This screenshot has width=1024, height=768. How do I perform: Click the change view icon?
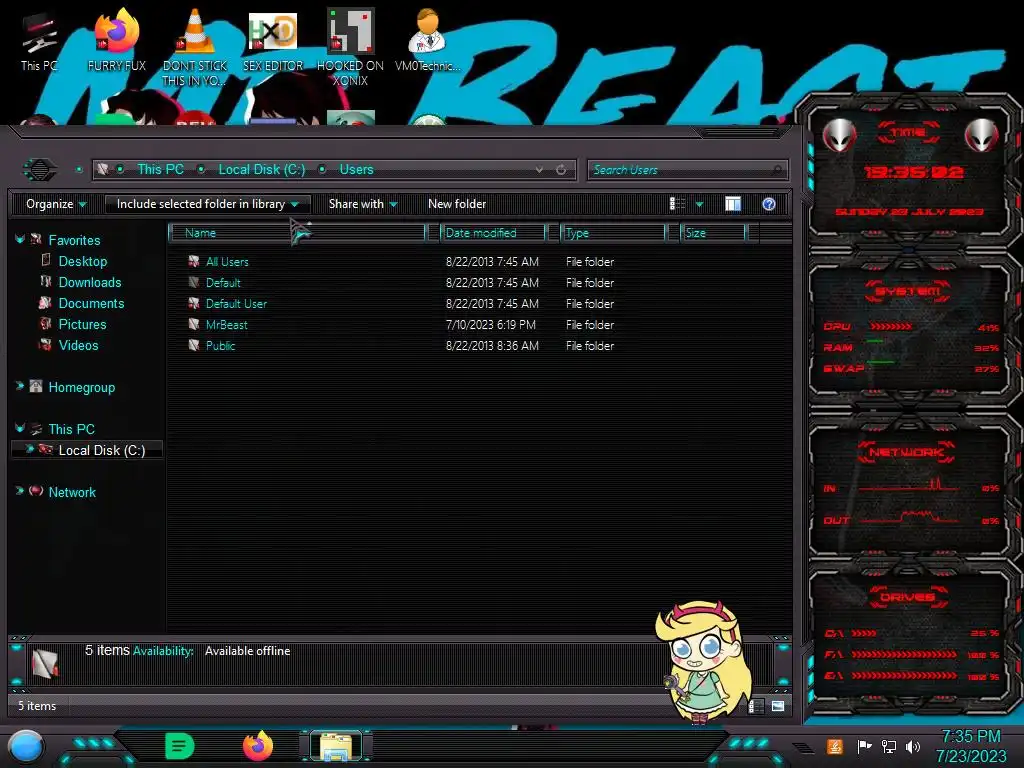click(677, 204)
